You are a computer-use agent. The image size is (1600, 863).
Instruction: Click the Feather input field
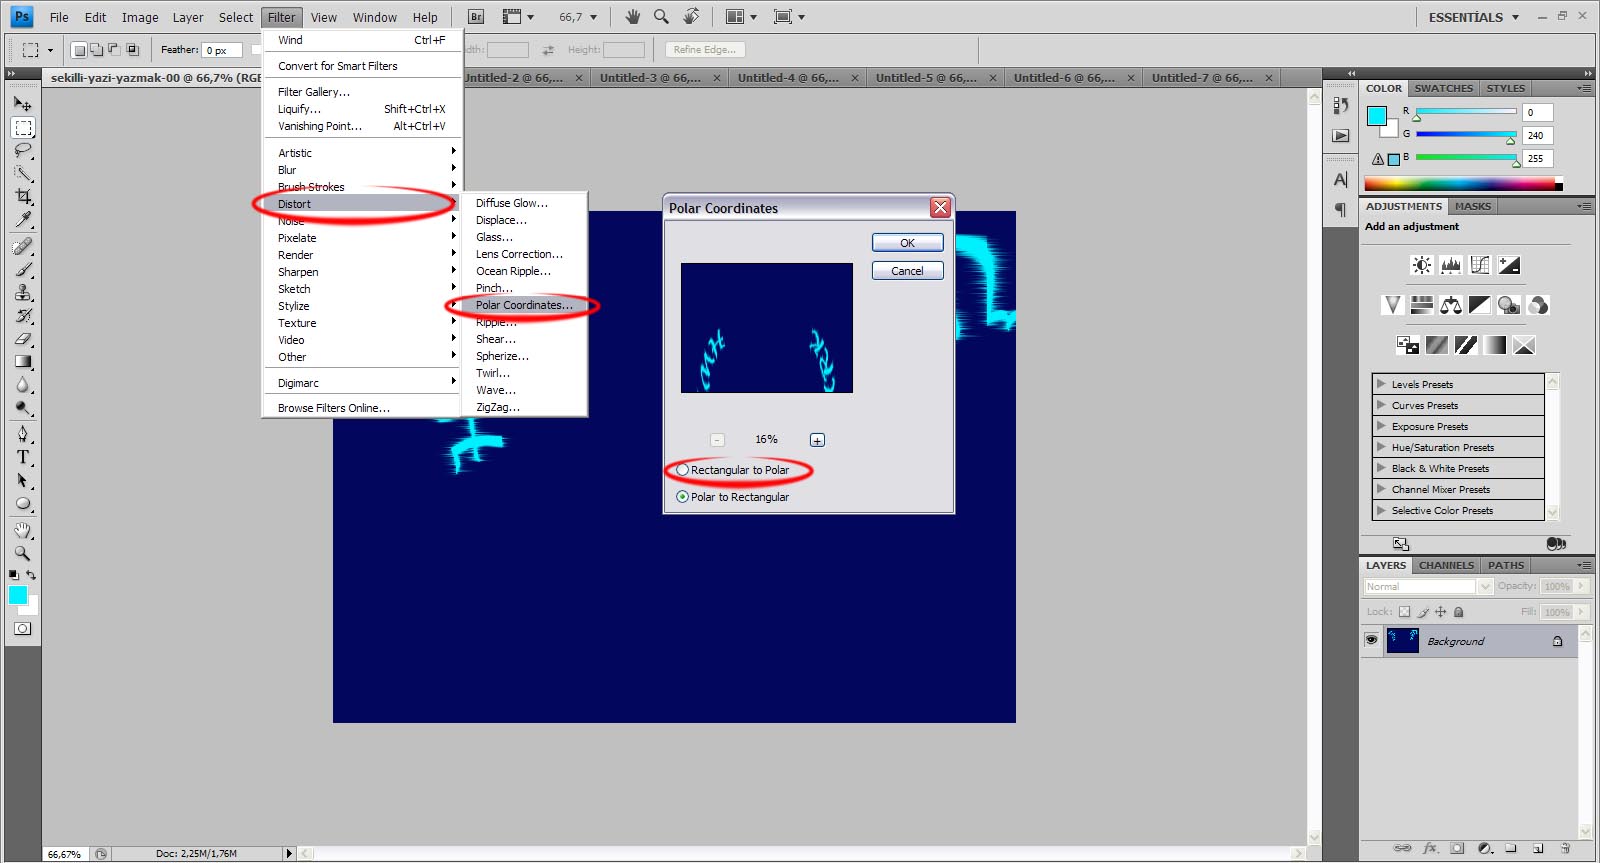pyautogui.click(x=221, y=50)
